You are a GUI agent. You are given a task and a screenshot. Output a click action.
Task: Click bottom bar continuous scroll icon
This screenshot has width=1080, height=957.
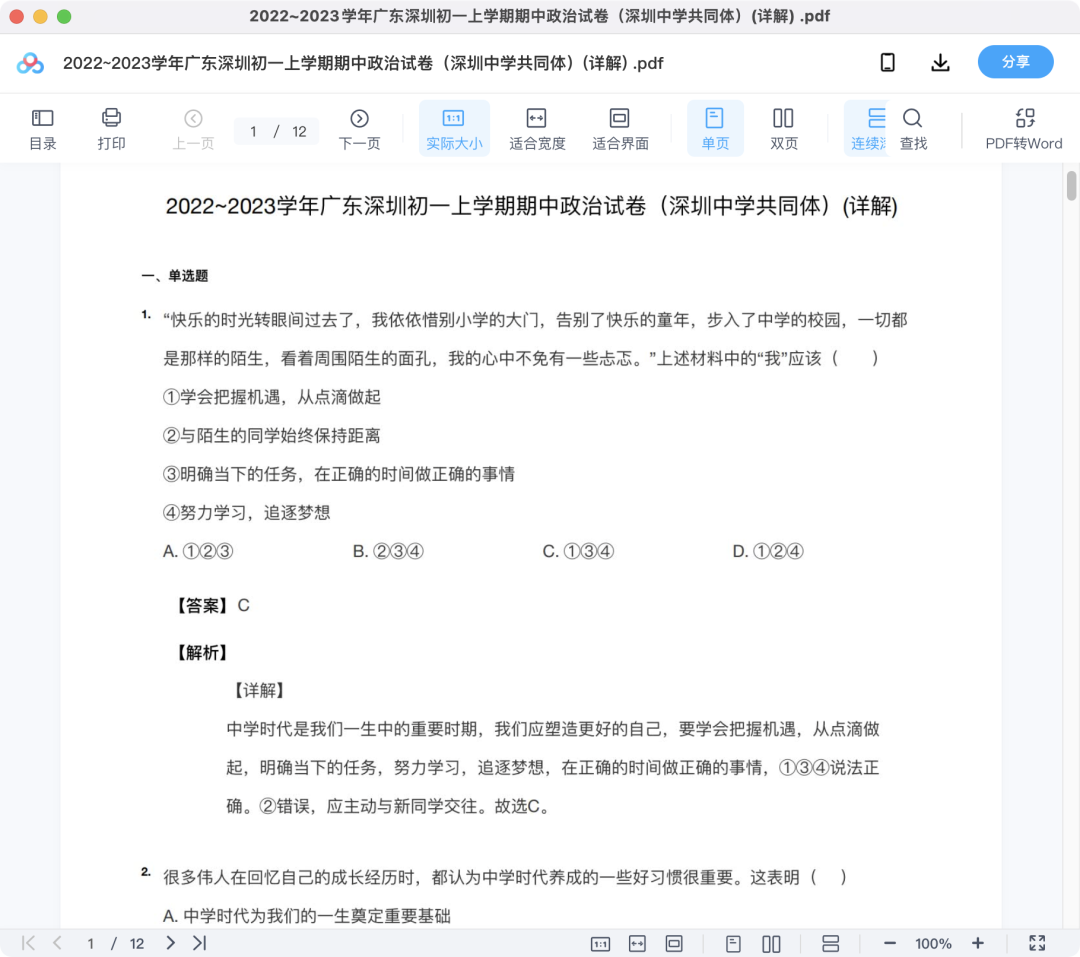(831, 944)
